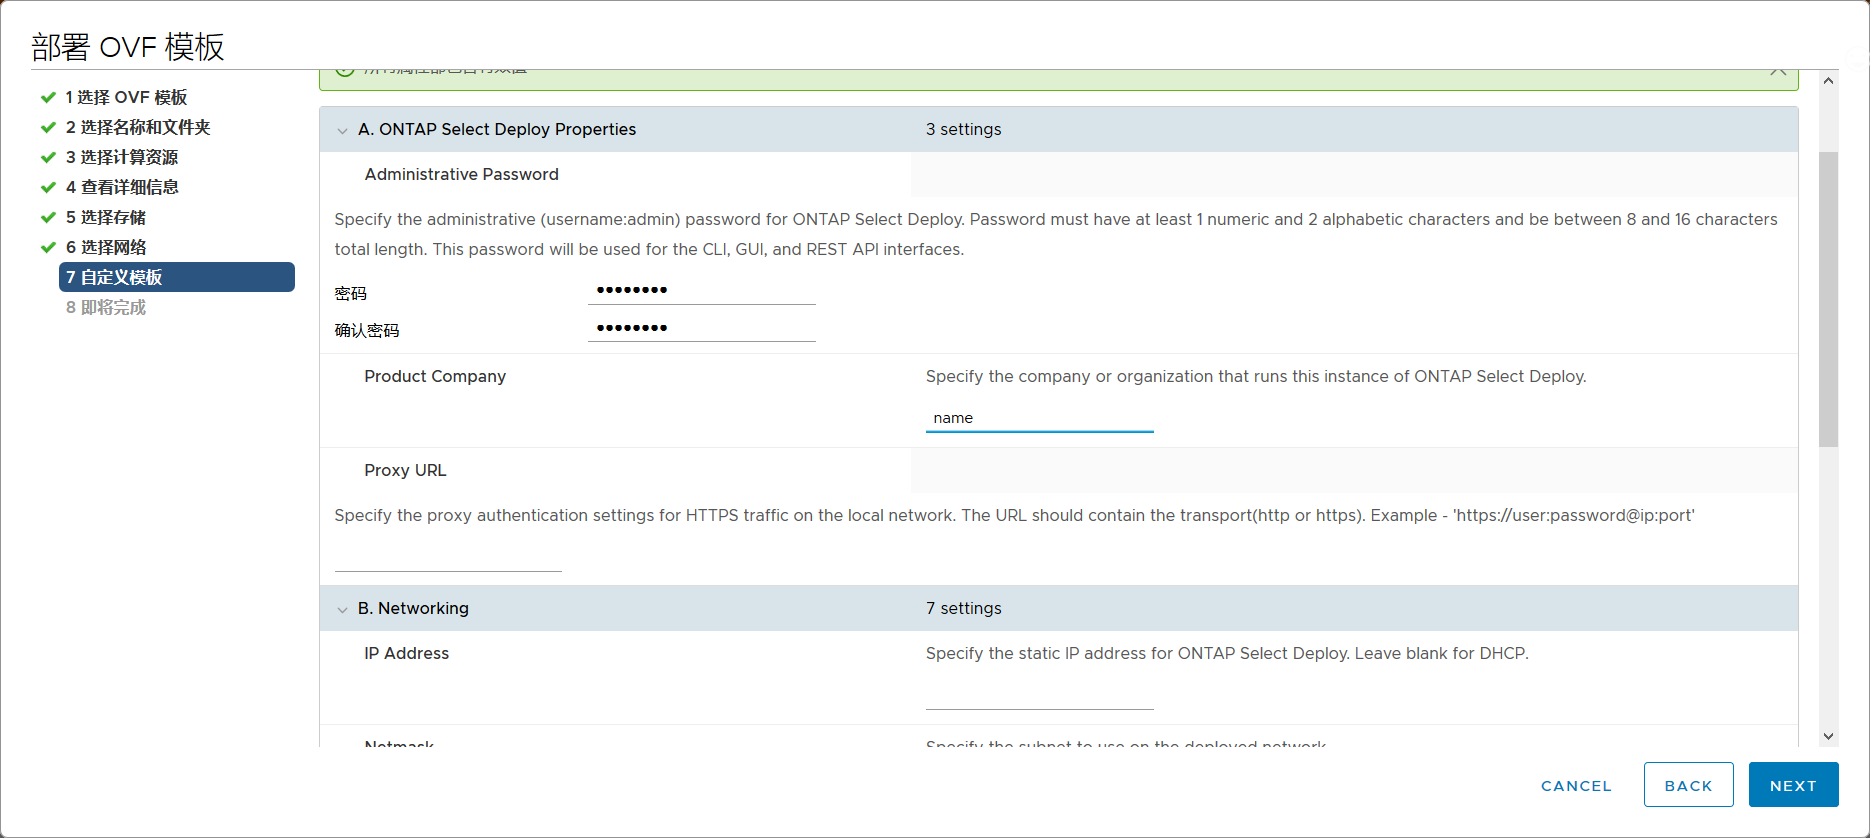The width and height of the screenshot is (1870, 838).
Task: Click the '7 settings' text
Action: pyautogui.click(x=963, y=608)
